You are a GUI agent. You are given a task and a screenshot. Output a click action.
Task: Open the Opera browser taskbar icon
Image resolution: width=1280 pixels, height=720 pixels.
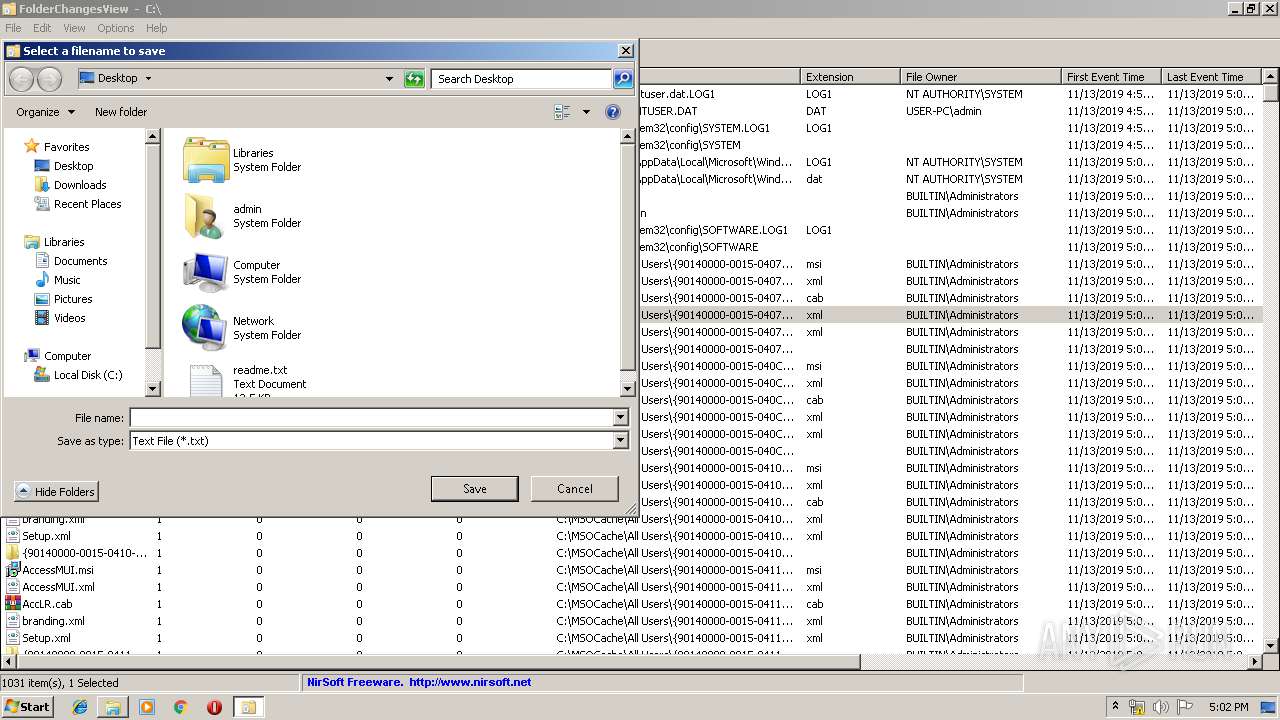pos(214,707)
